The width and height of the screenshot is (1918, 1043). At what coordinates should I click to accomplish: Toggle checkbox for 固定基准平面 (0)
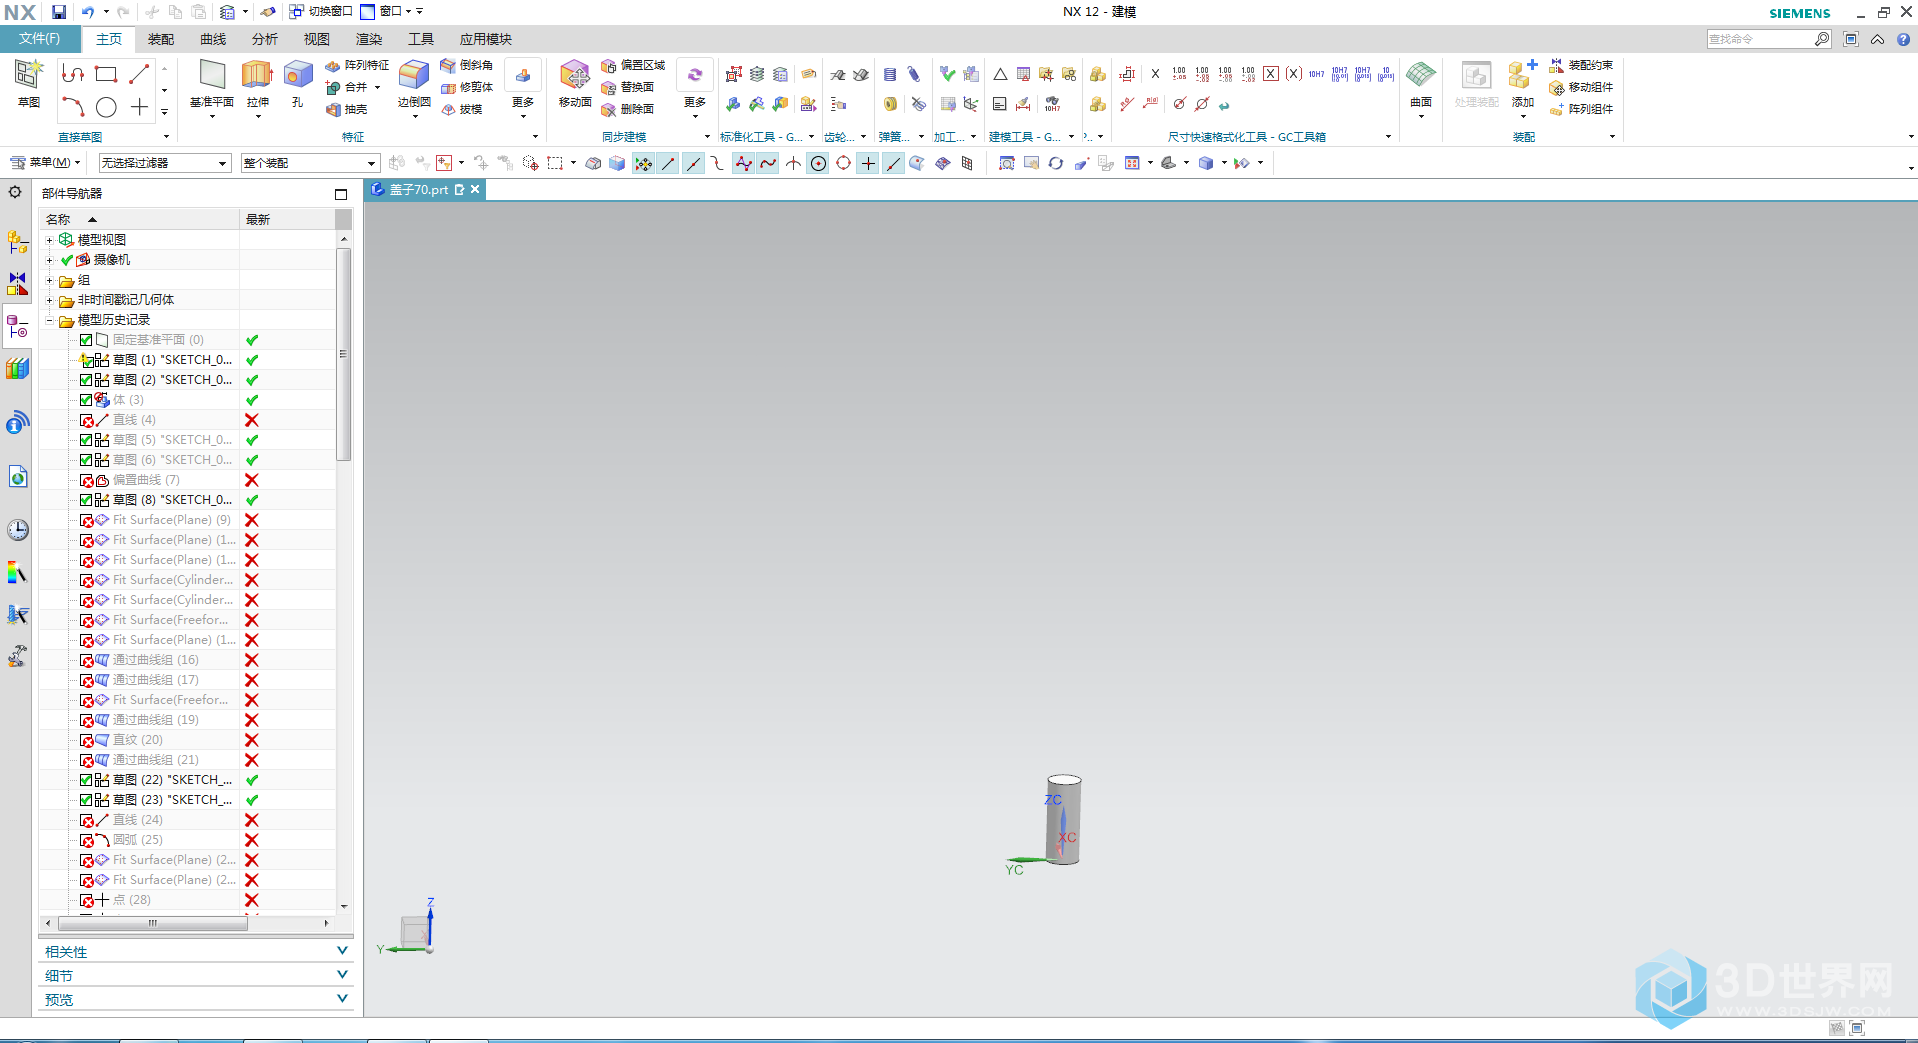point(86,340)
